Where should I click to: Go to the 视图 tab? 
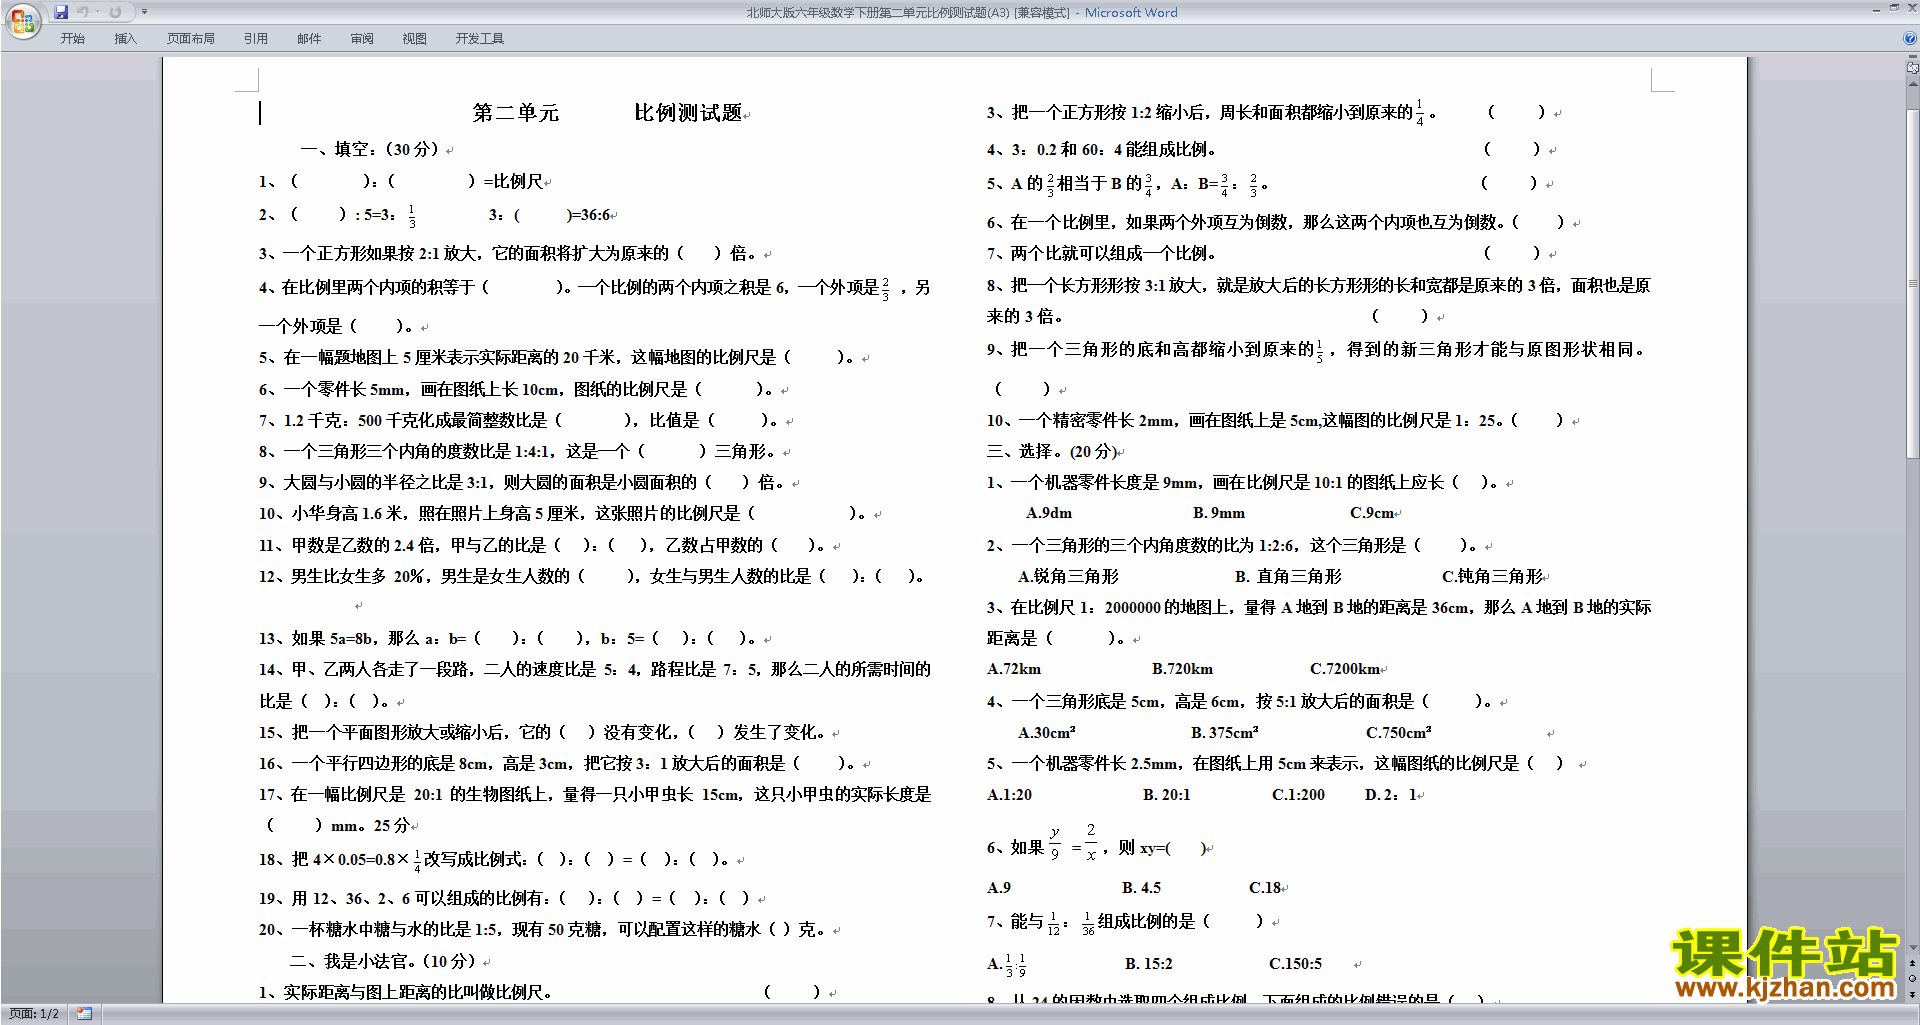tap(414, 39)
